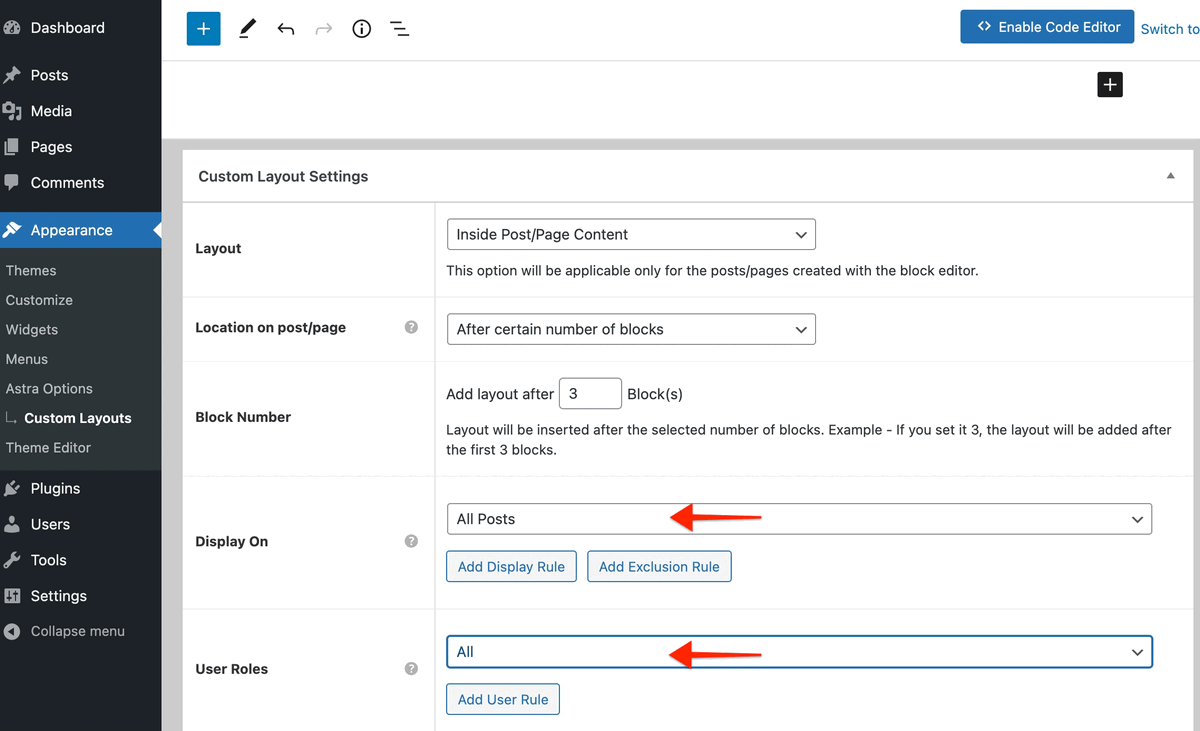Click the Appearance paintbrush icon
1200x731 pixels.
click(x=12, y=230)
